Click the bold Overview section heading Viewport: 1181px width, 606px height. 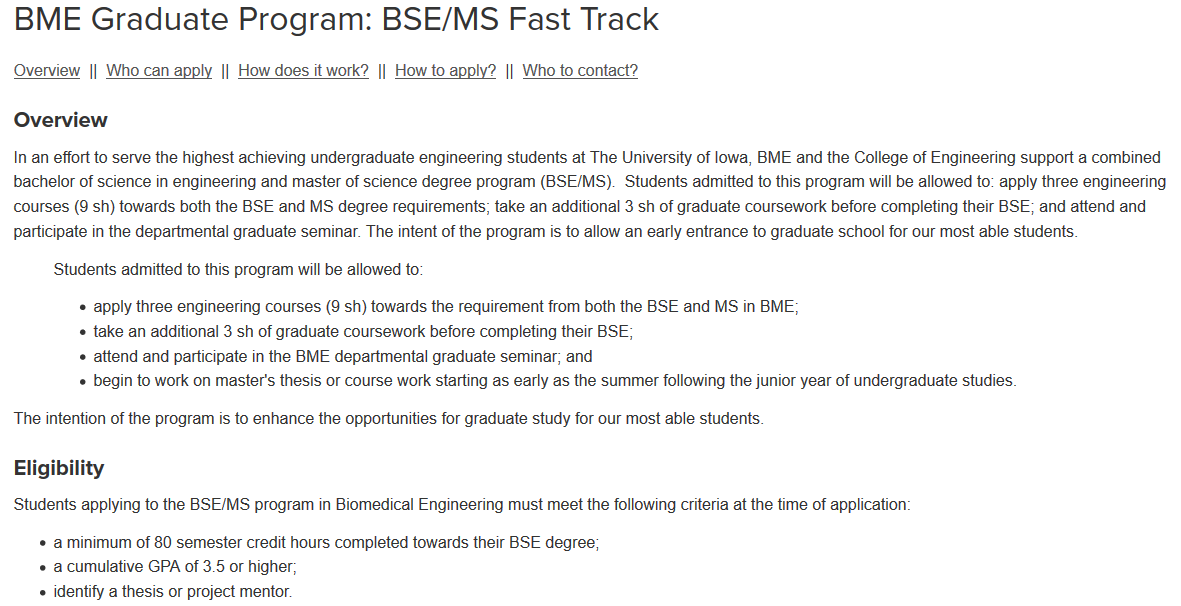(x=60, y=120)
